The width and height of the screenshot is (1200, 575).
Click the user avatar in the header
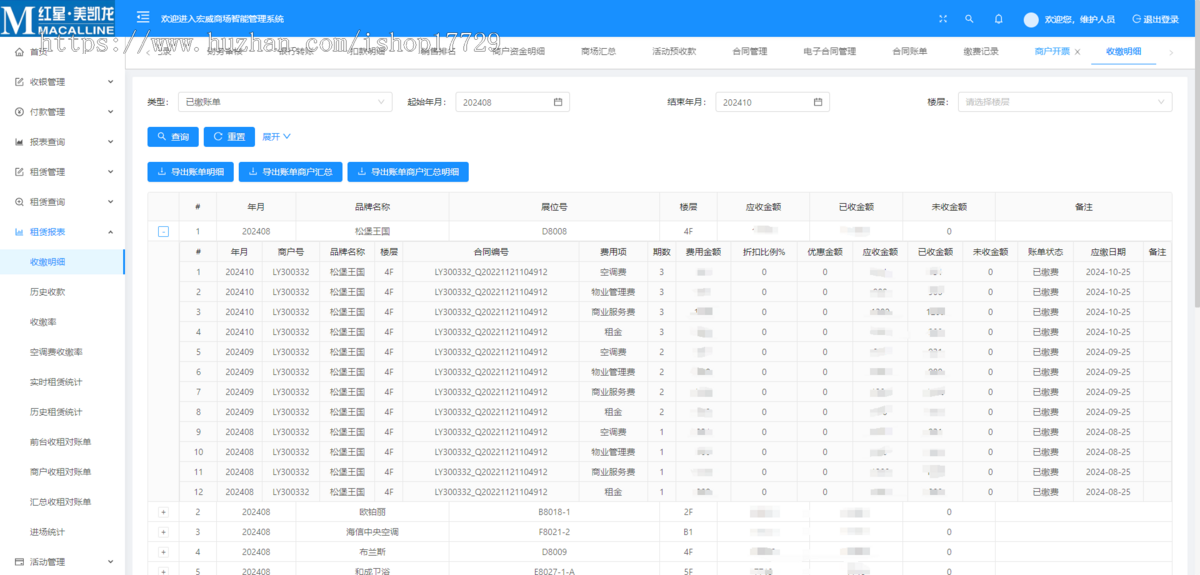tap(1031, 19)
